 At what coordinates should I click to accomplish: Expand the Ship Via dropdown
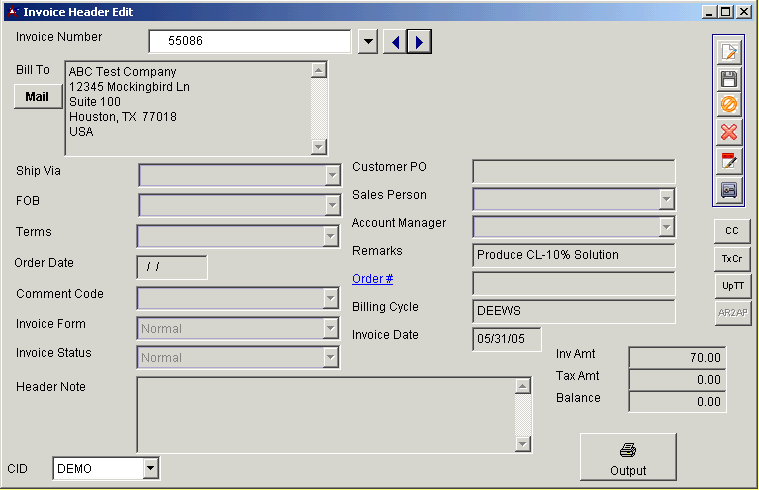(x=332, y=176)
